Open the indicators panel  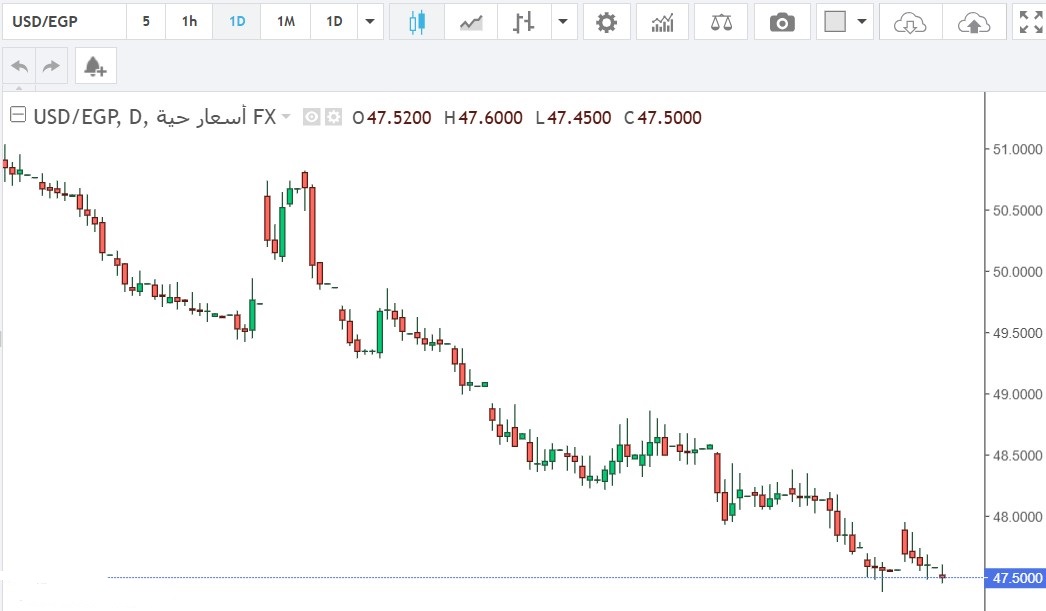click(x=662, y=21)
